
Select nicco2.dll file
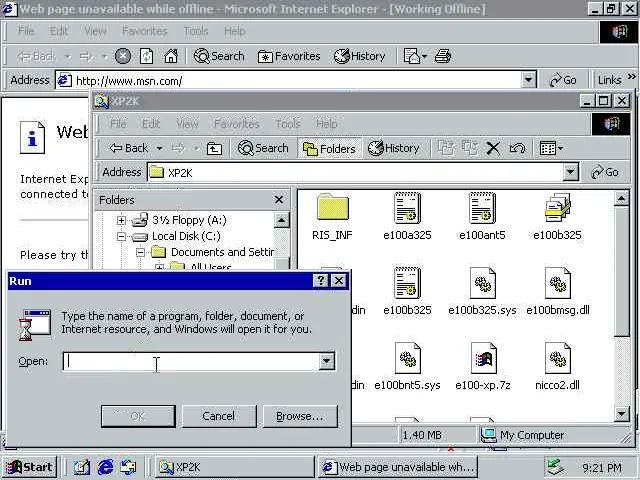click(x=557, y=367)
